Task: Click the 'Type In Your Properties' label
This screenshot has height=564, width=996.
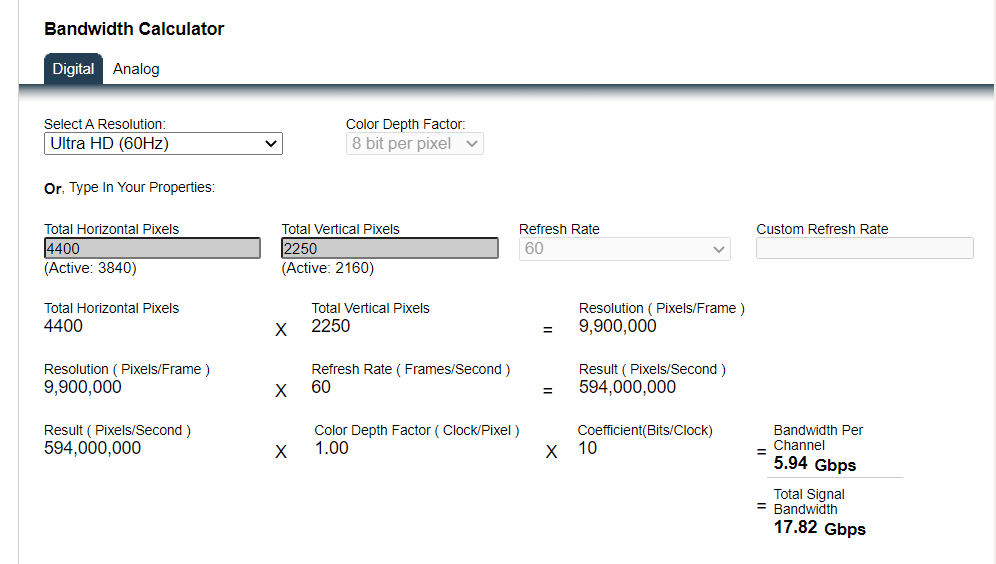Action: coord(141,187)
